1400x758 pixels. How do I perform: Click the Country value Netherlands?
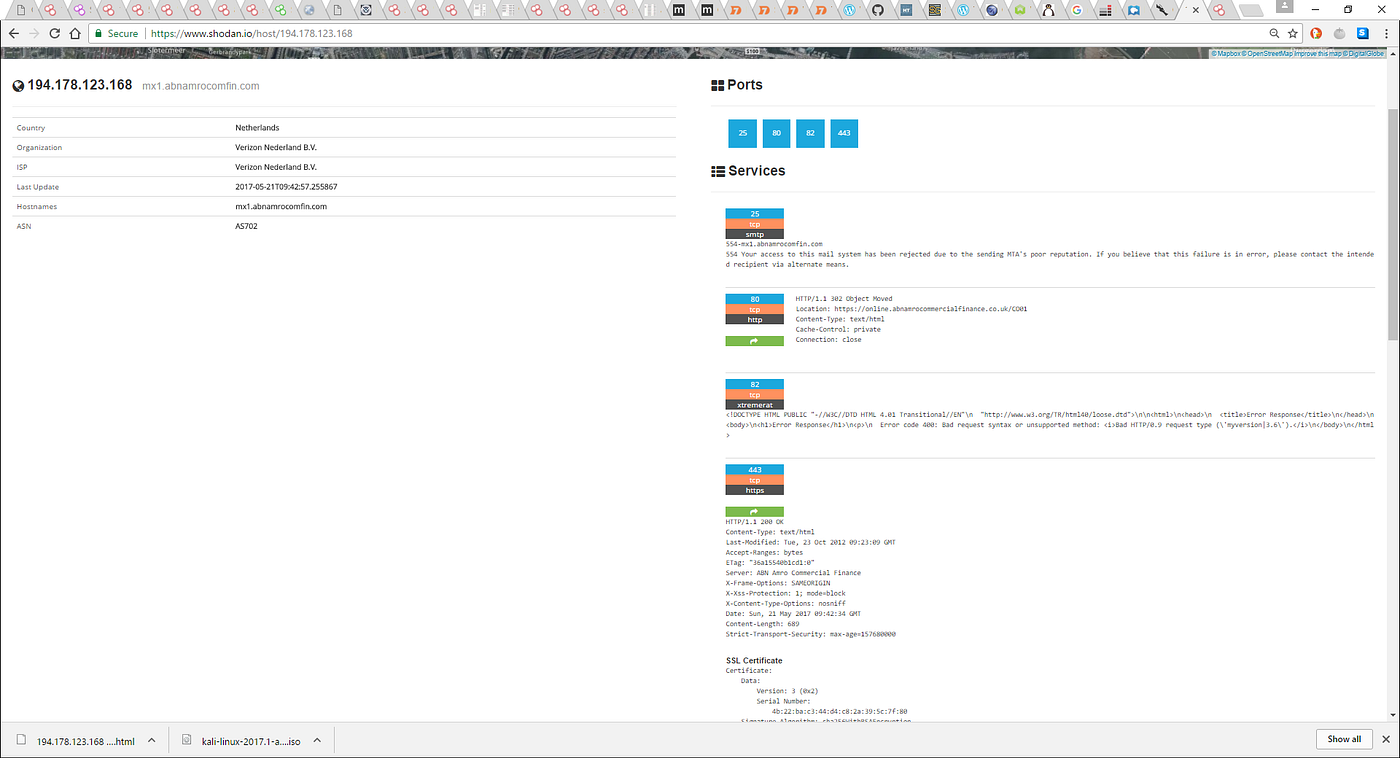(x=257, y=128)
